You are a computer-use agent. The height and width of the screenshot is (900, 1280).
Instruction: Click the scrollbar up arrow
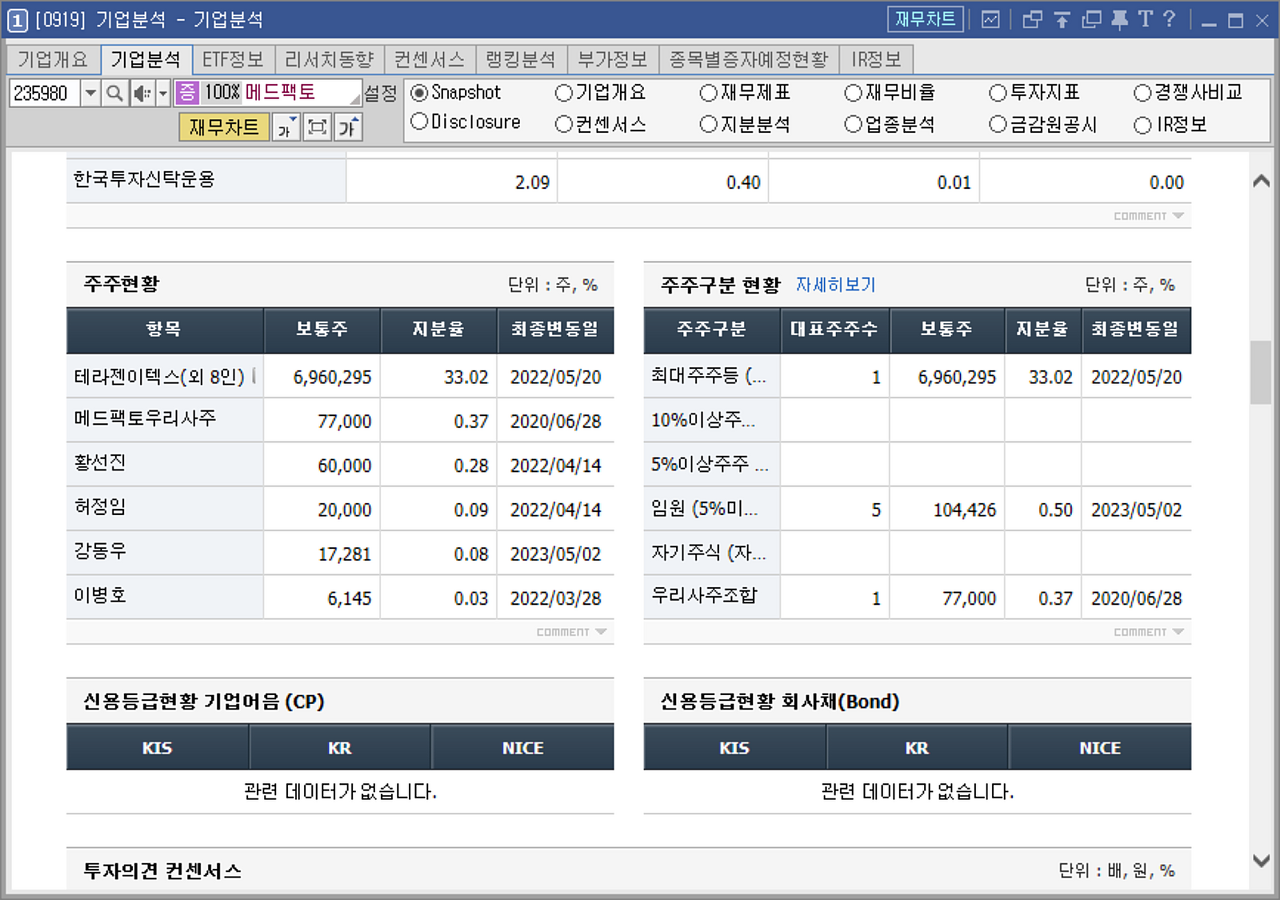pyautogui.click(x=1261, y=181)
